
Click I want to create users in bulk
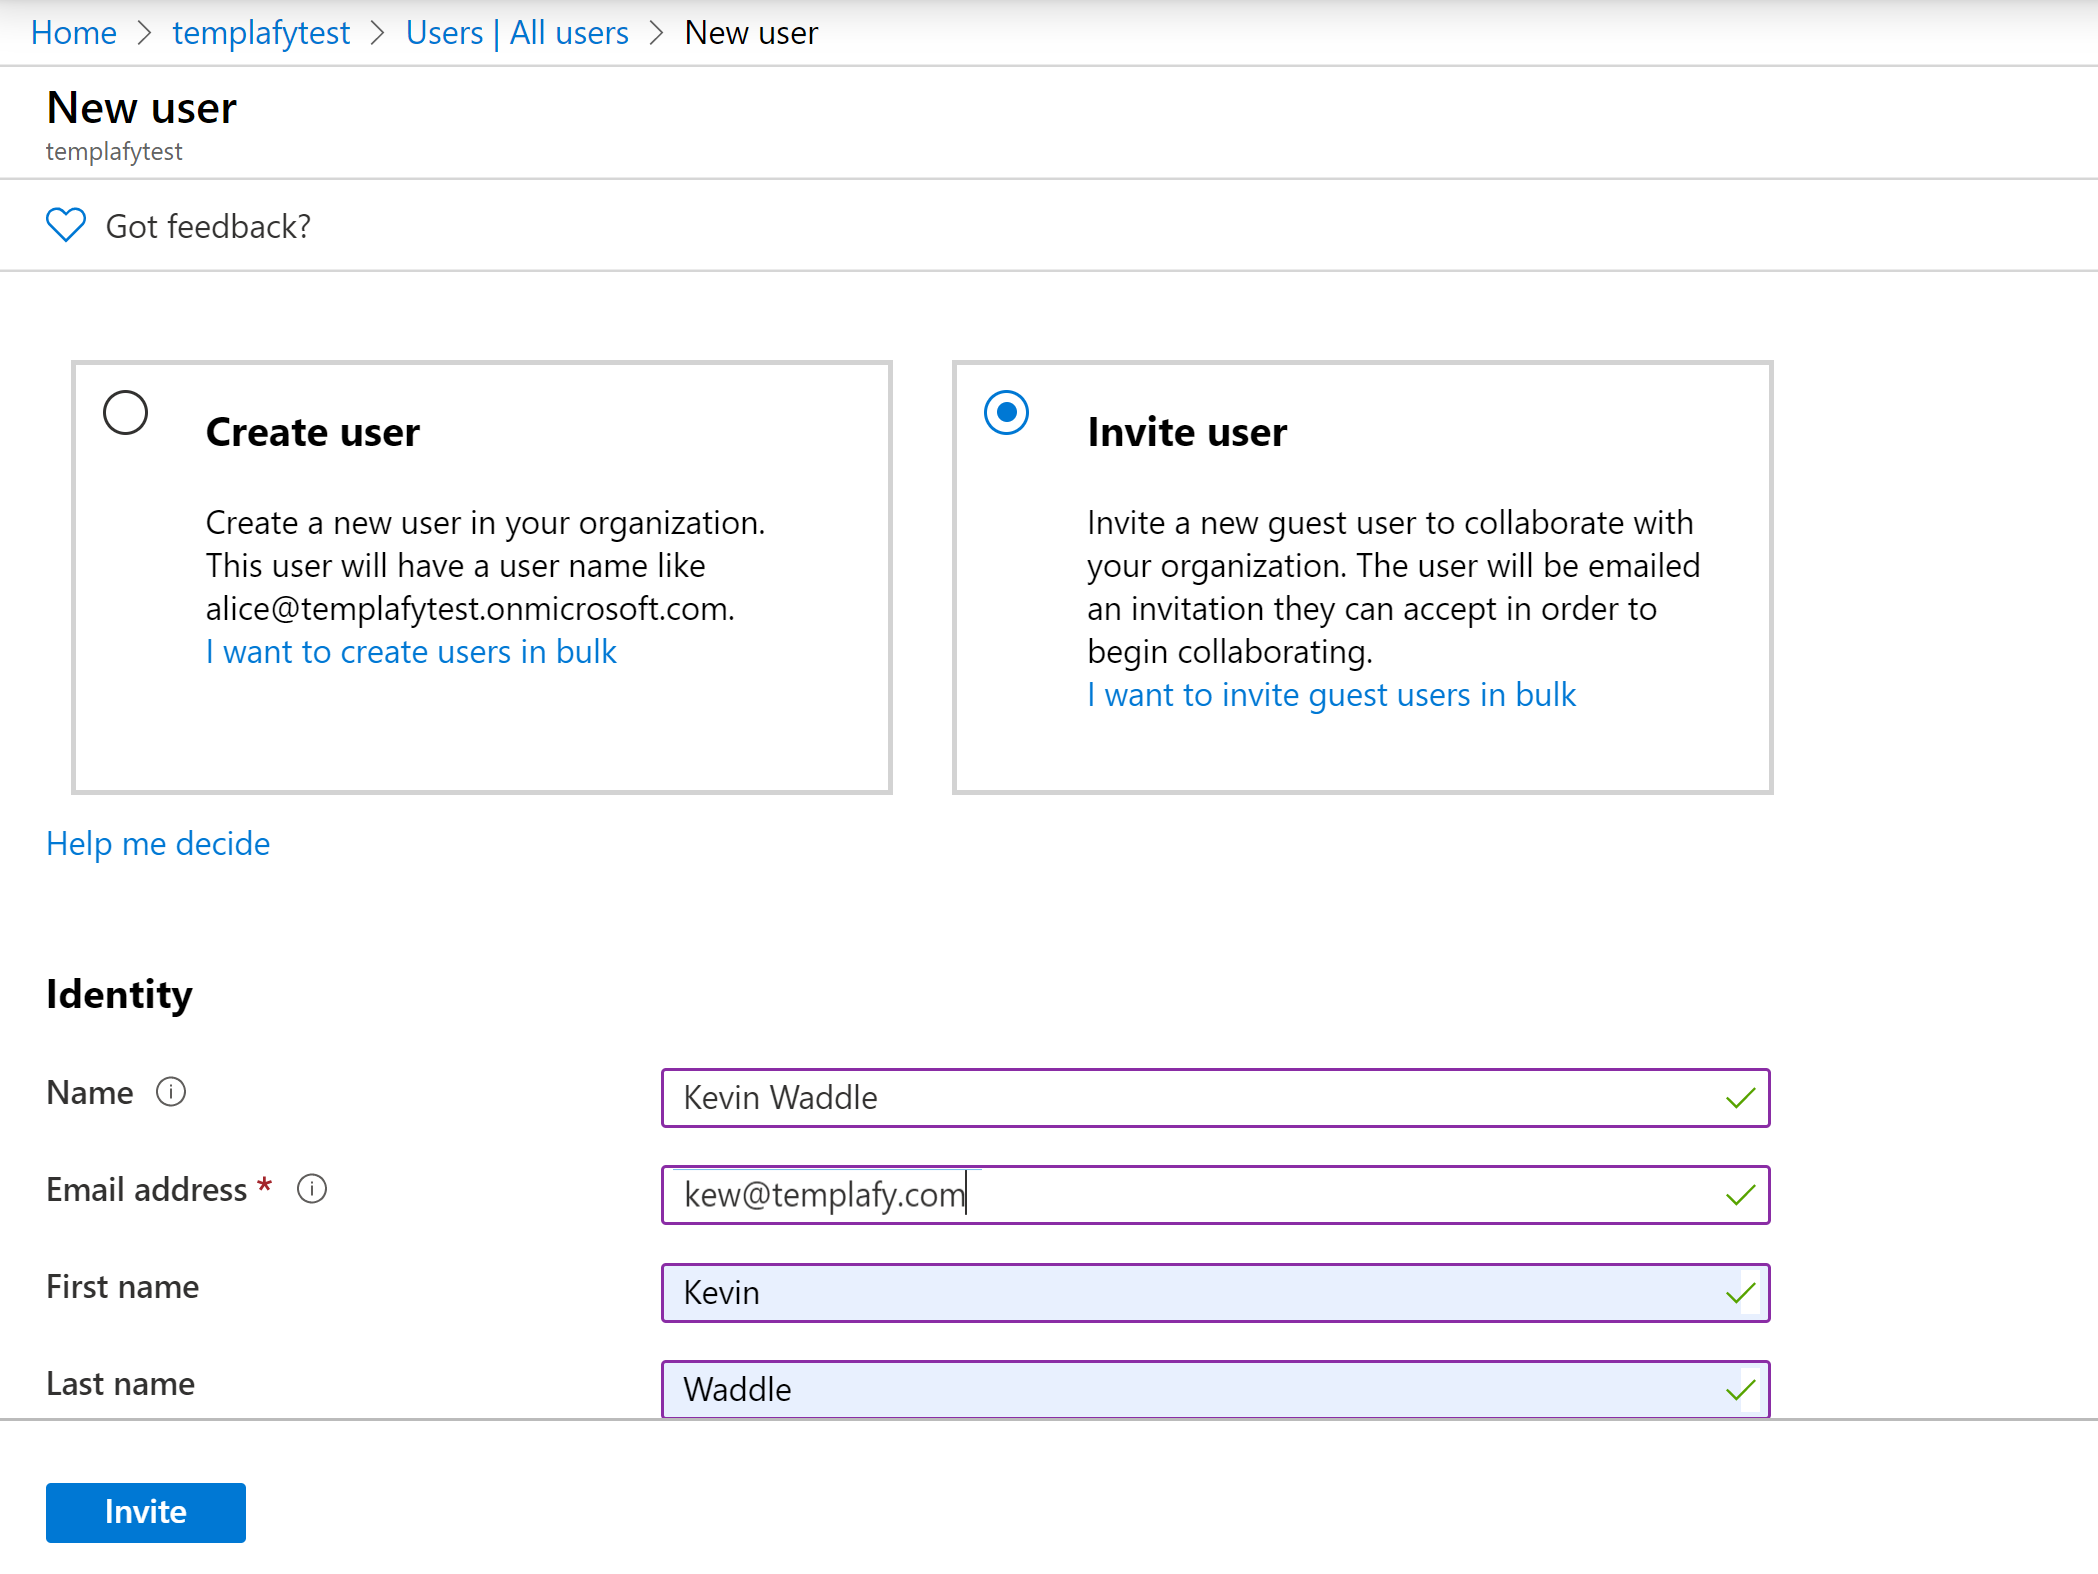pyautogui.click(x=411, y=652)
